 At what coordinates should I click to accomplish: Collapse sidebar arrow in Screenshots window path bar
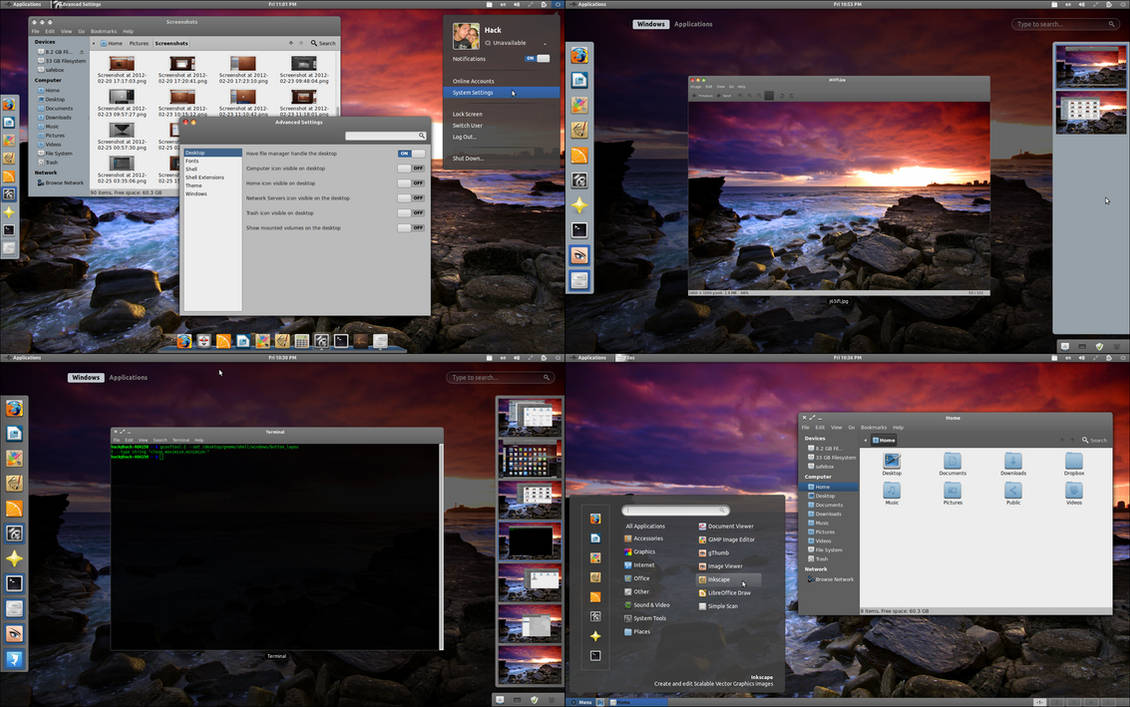click(94, 43)
